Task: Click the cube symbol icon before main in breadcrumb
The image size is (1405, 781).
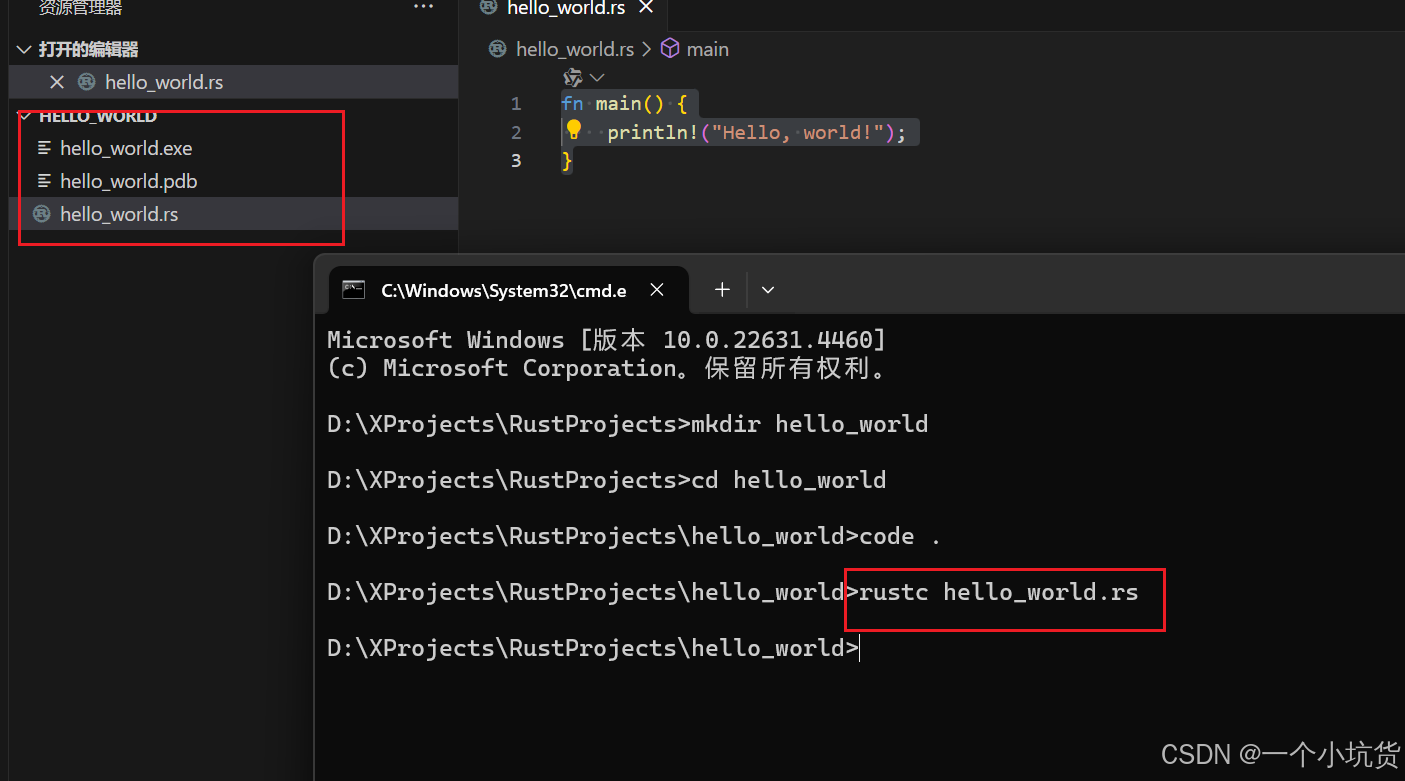Action: click(x=670, y=49)
